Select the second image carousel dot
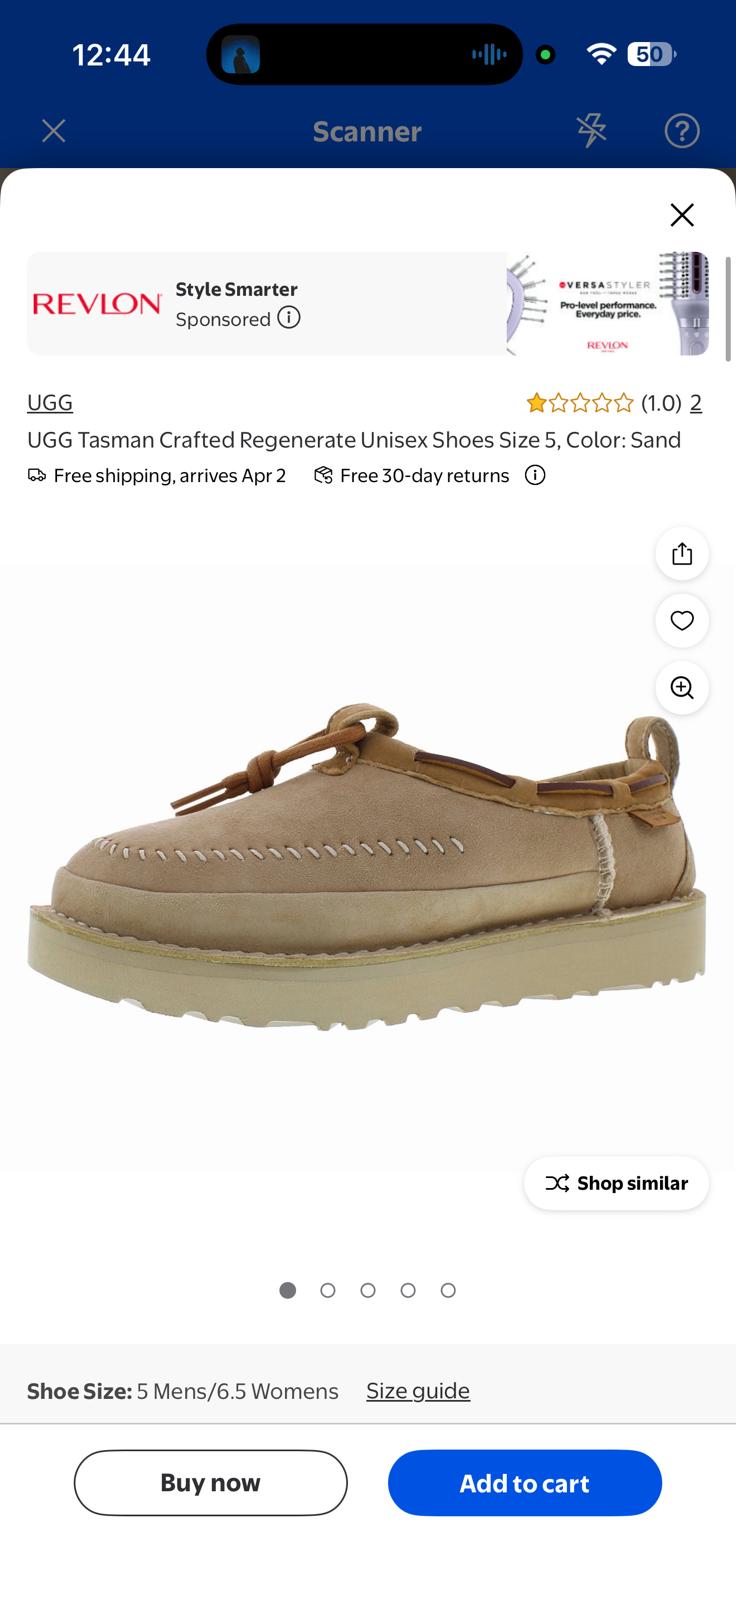736x1600 pixels. tap(328, 1290)
